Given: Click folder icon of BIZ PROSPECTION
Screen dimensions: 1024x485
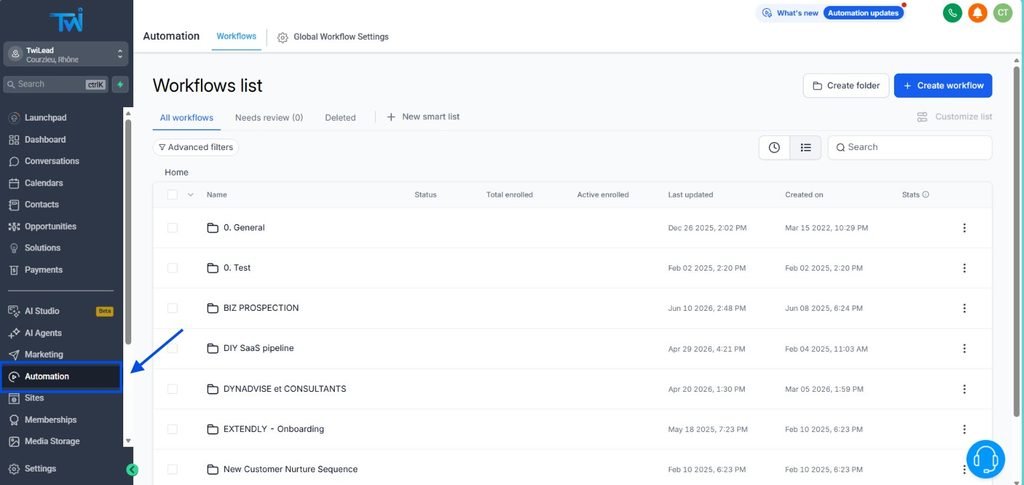Looking at the screenshot, I should [x=212, y=308].
